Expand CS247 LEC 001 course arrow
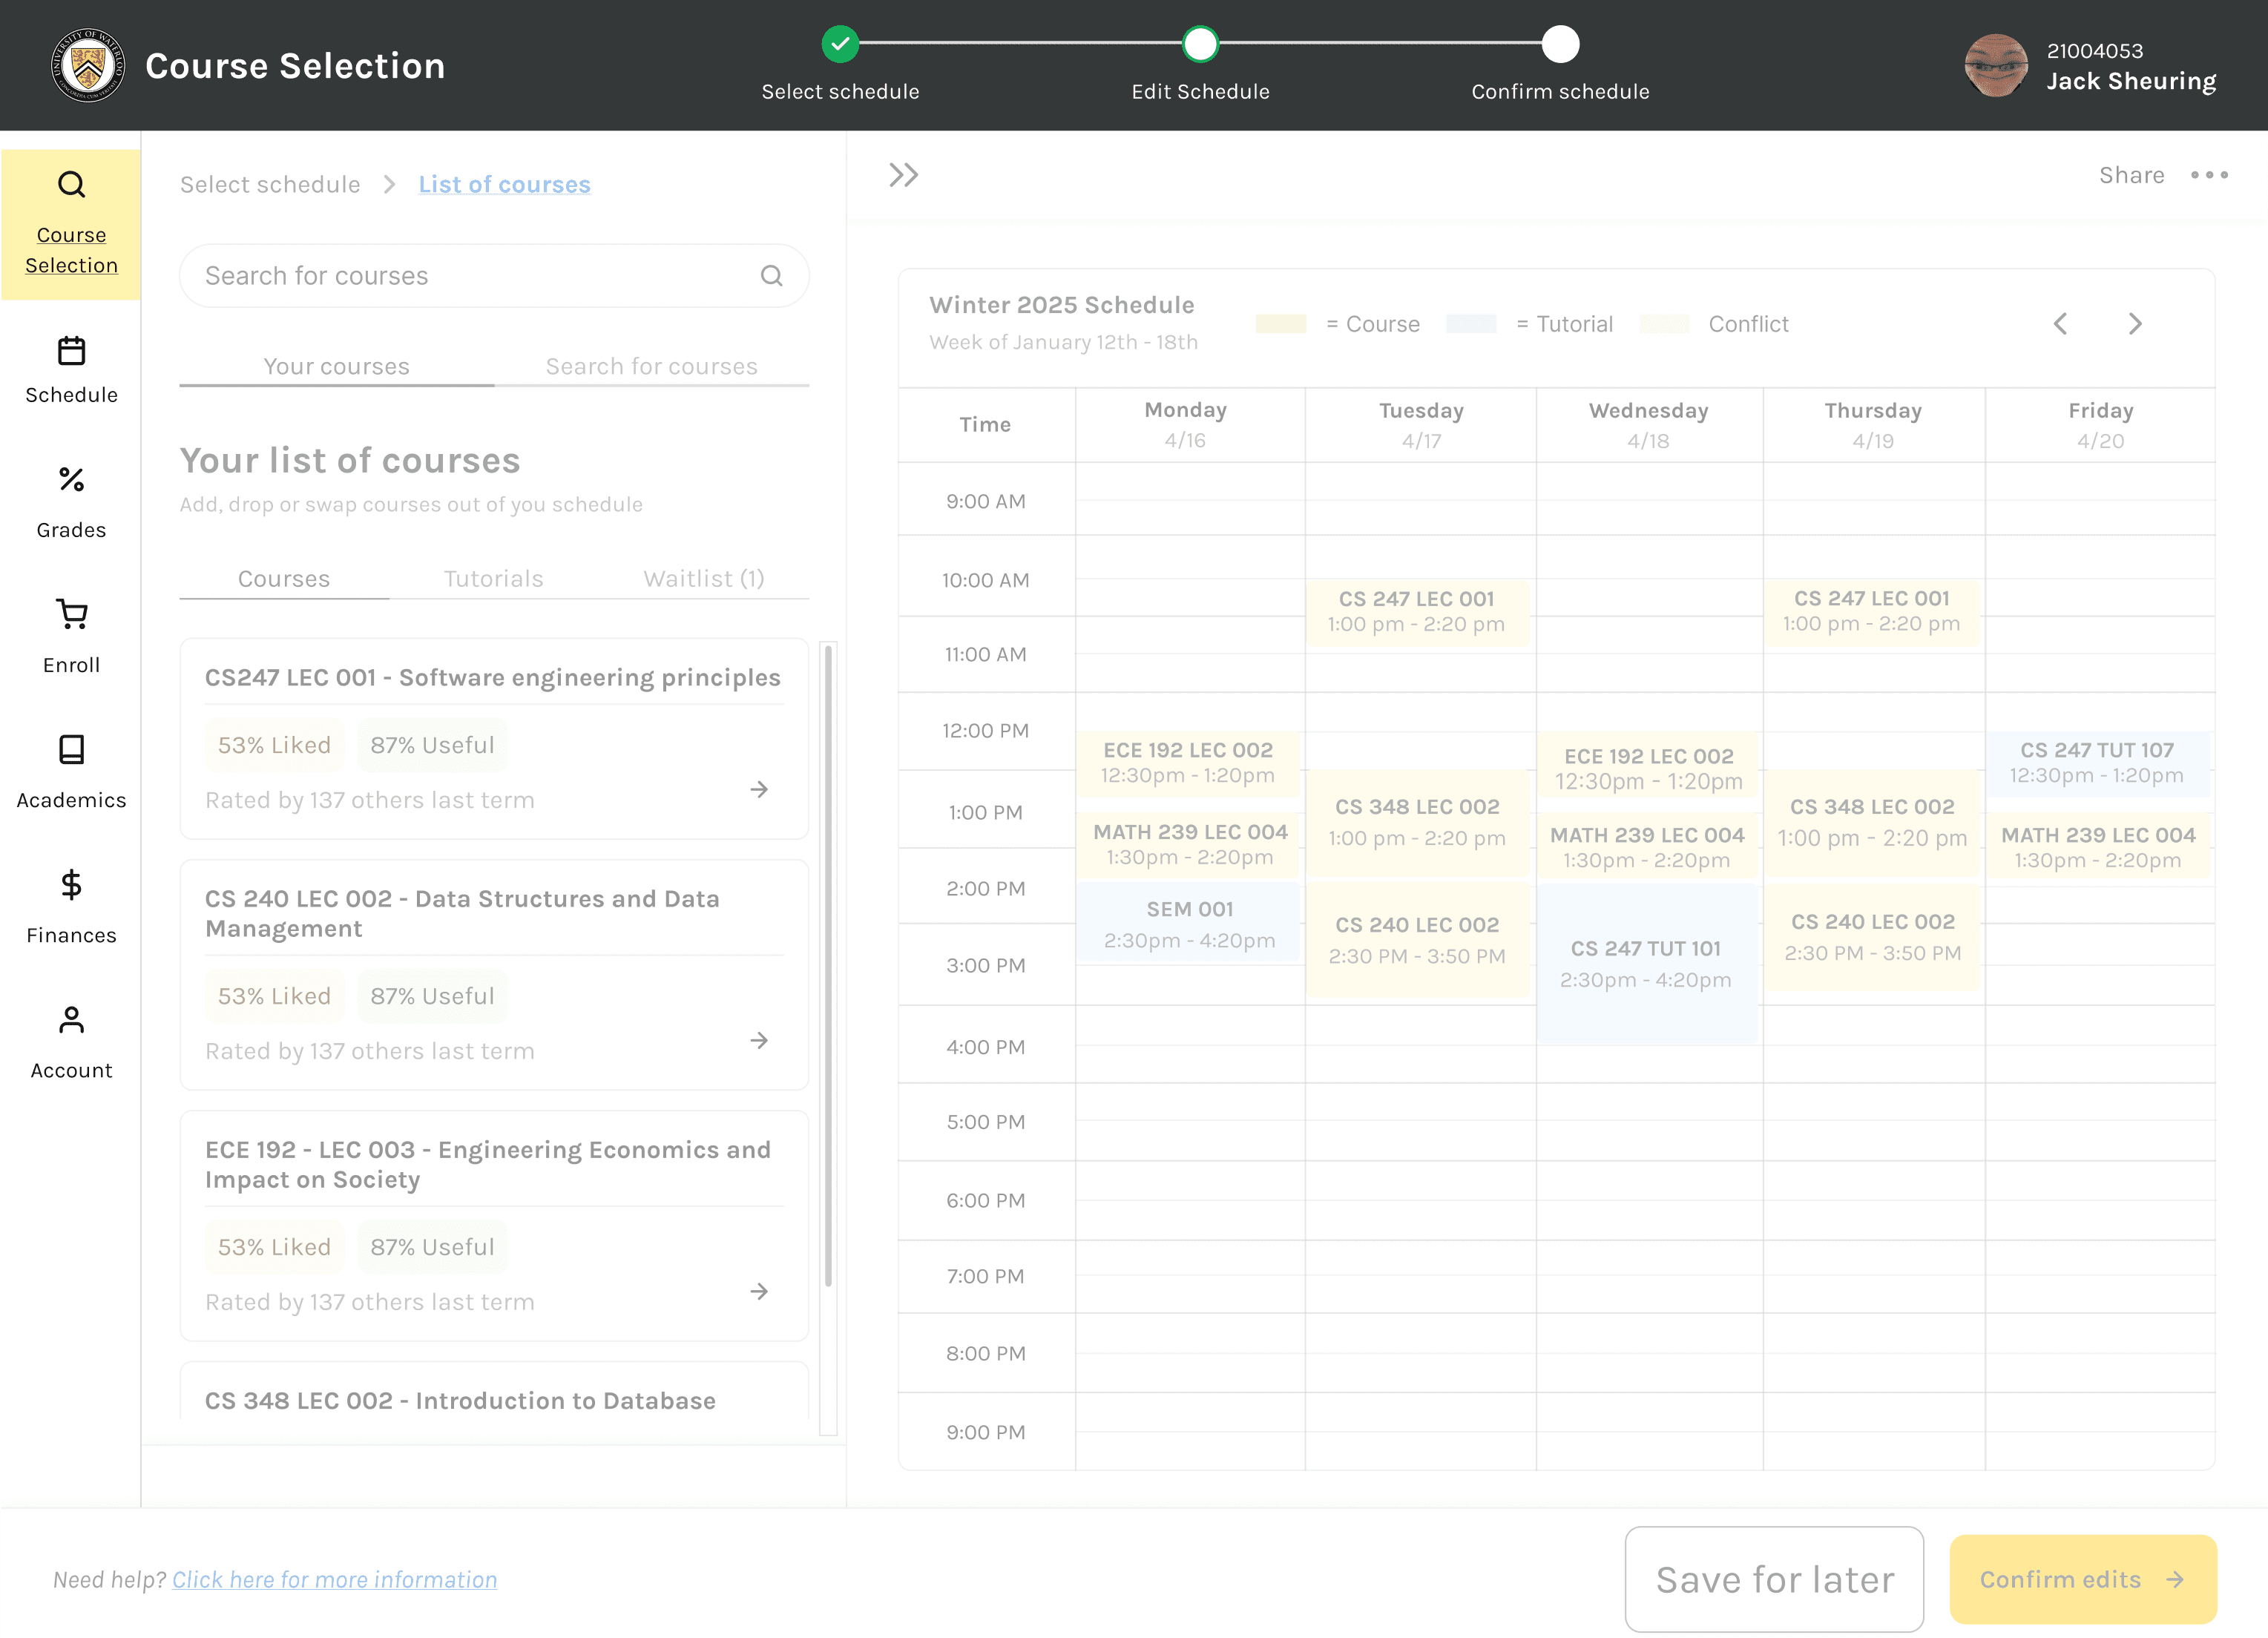 tap(759, 789)
